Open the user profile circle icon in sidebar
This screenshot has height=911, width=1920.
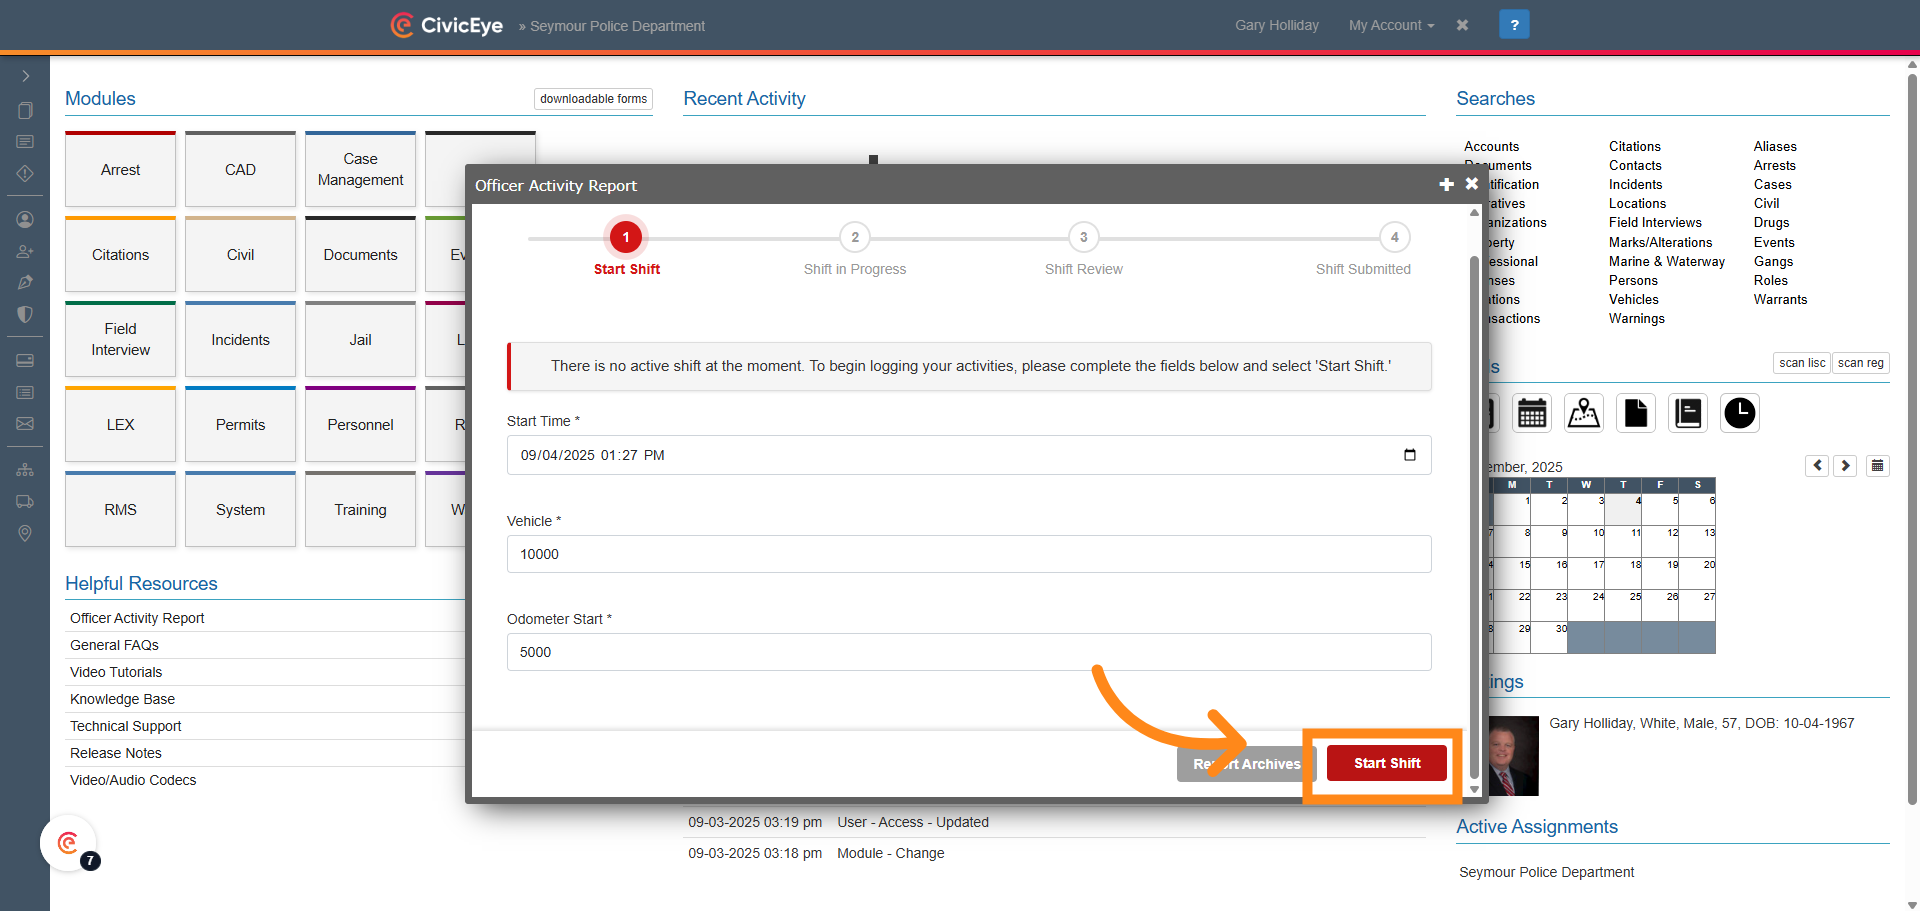pos(25,220)
